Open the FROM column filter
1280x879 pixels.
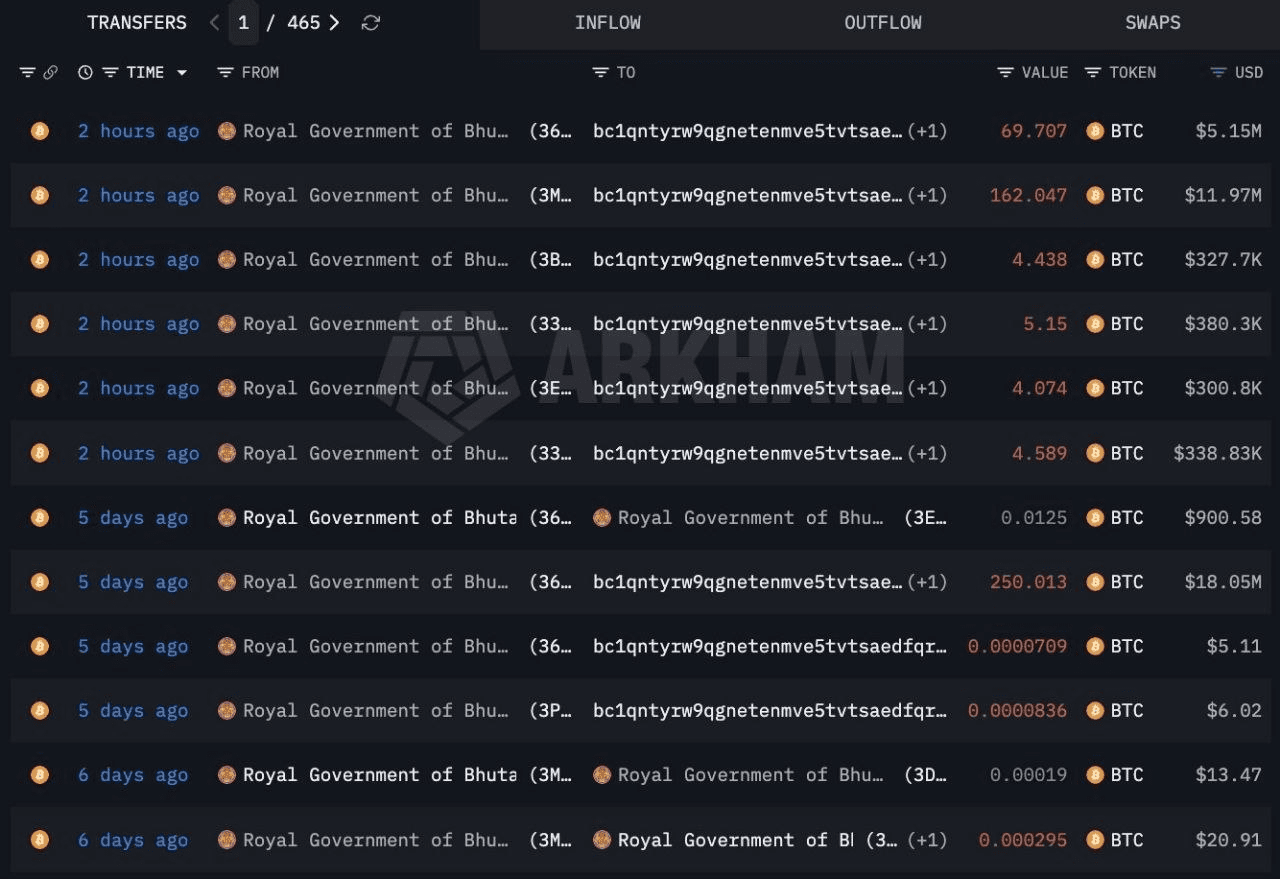[x=226, y=73]
